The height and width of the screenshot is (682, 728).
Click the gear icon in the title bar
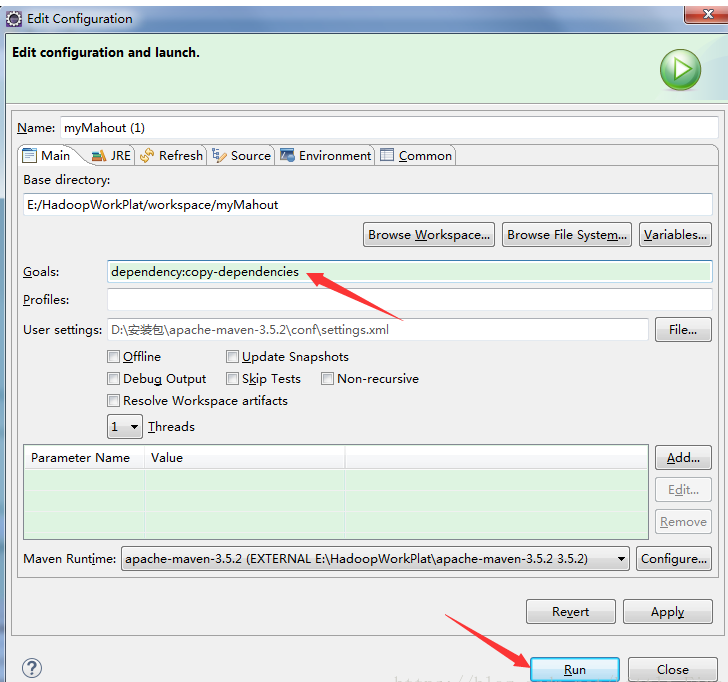click(x=13, y=19)
